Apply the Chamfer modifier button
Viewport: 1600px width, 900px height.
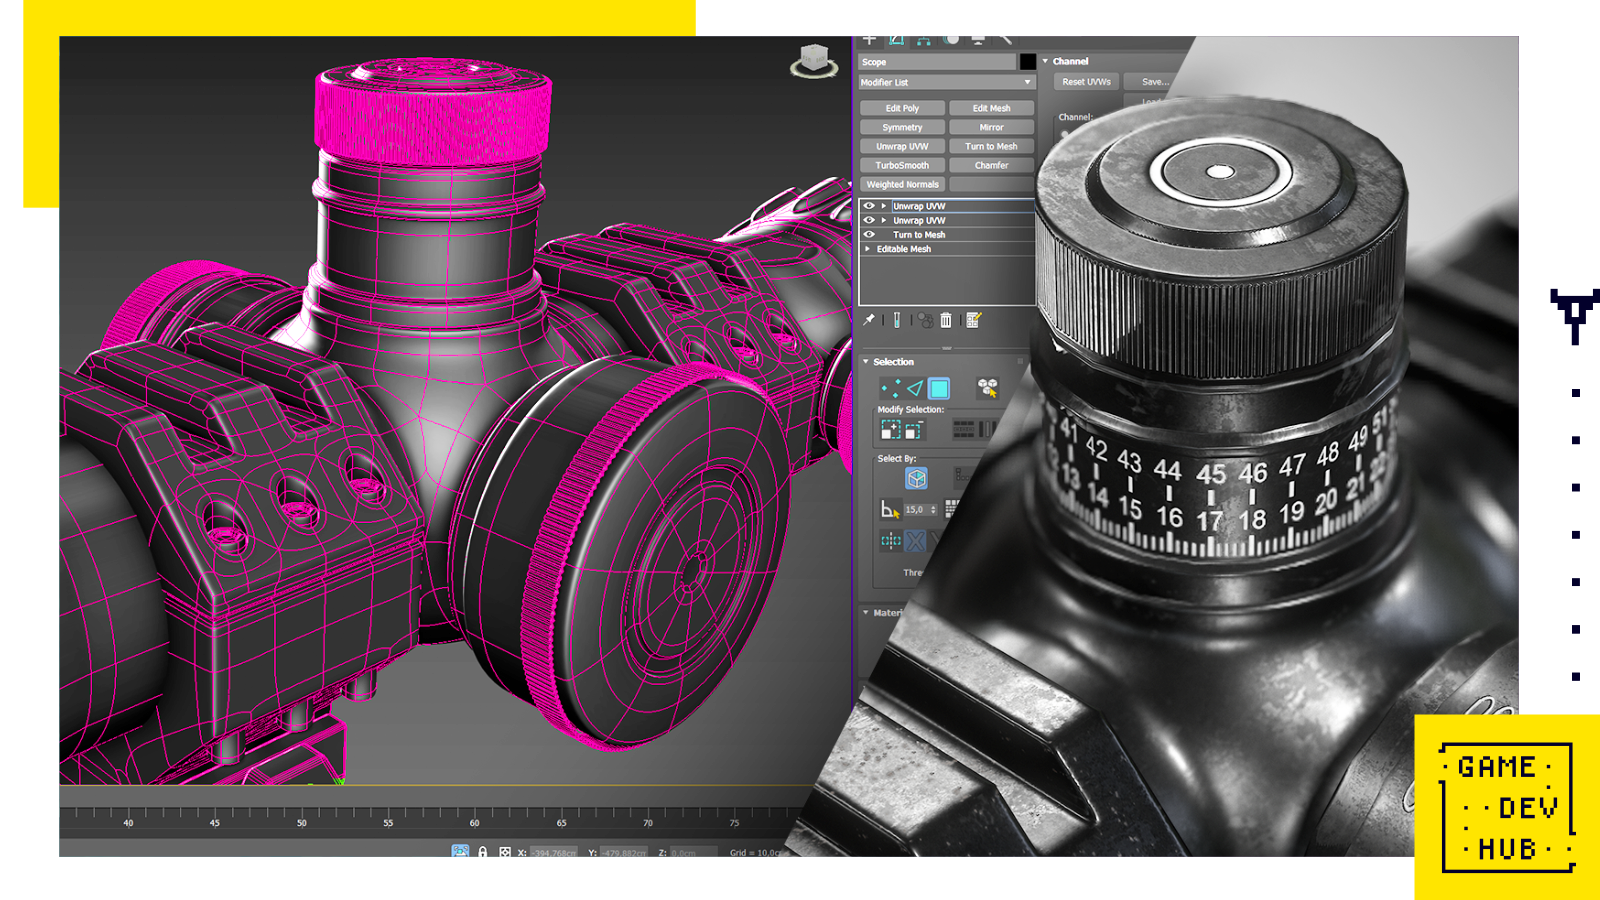point(991,165)
